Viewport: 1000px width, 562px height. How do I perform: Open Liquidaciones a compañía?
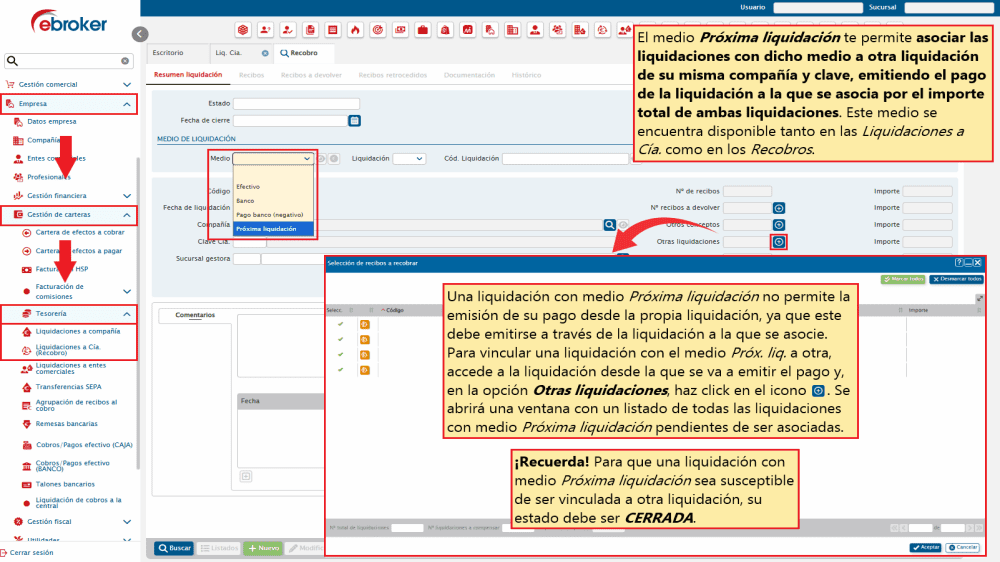click(x=77, y=332)
